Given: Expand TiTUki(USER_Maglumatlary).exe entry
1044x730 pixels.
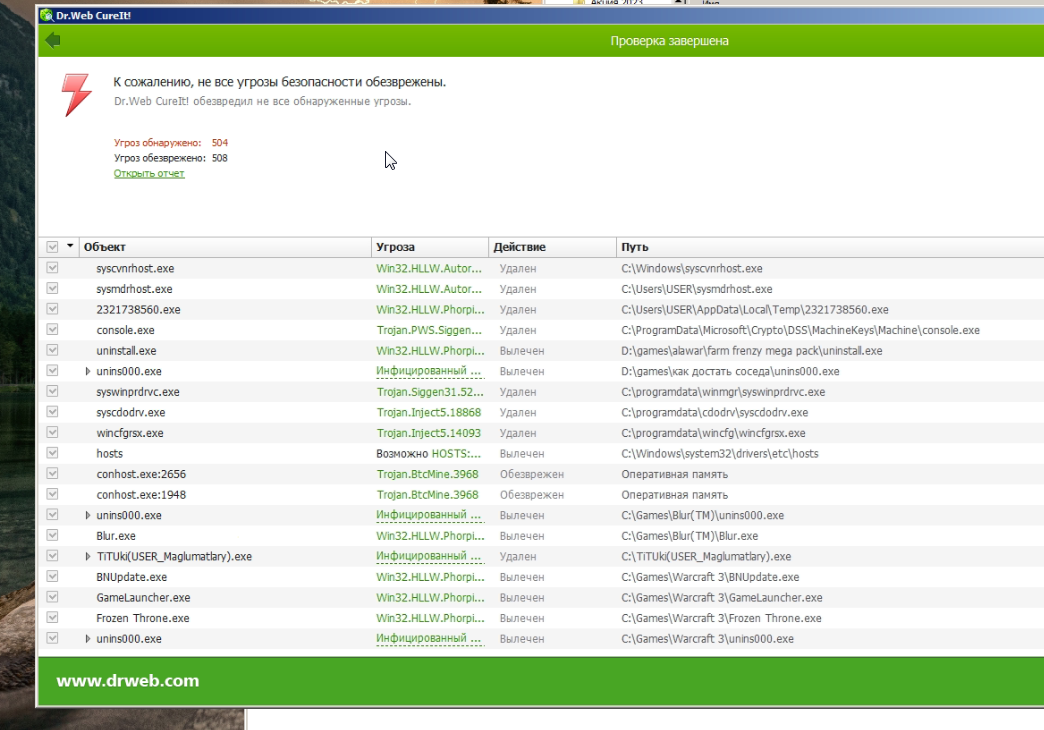Looking at the screenshot, I should [87, 556].
